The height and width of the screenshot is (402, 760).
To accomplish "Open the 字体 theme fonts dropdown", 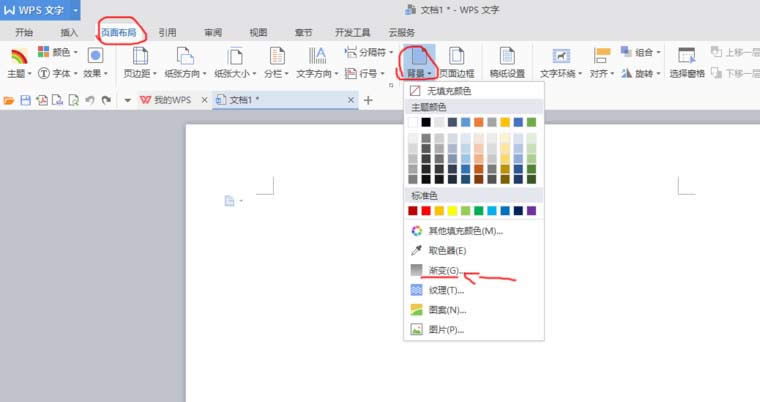I will click(x=58, y=73).
